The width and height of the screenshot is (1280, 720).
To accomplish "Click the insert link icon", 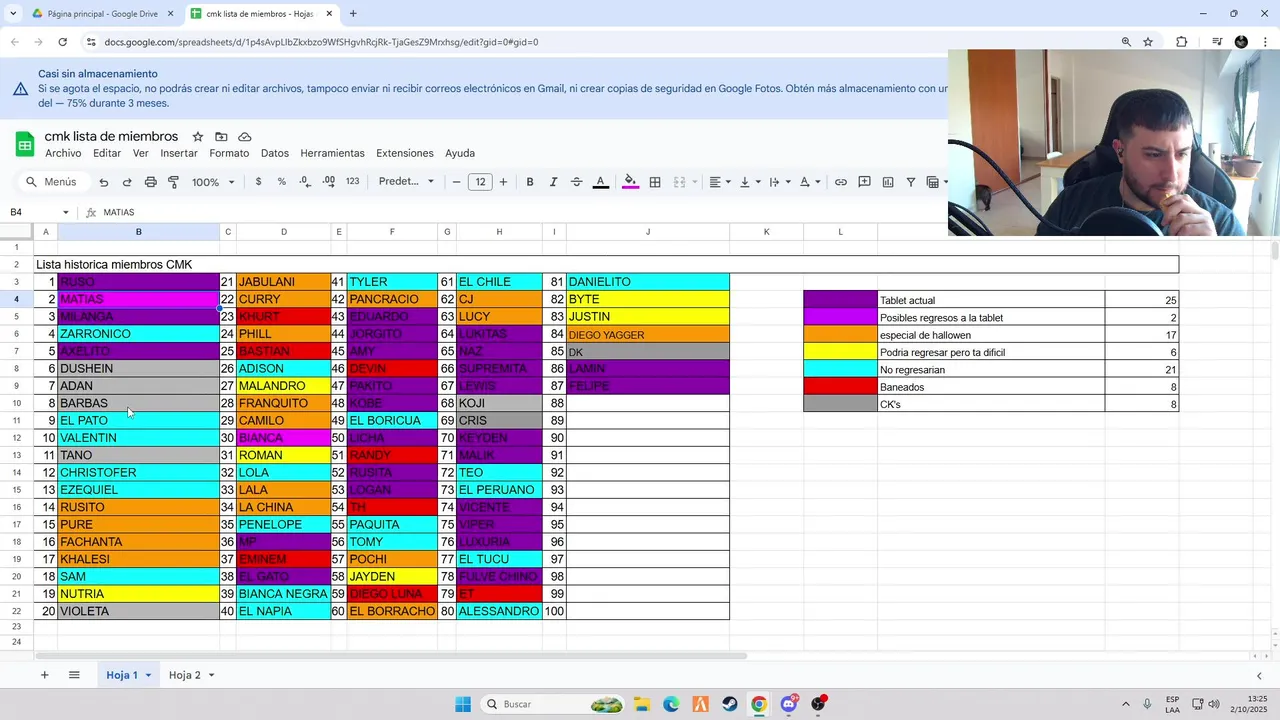I will pos(841,182).
